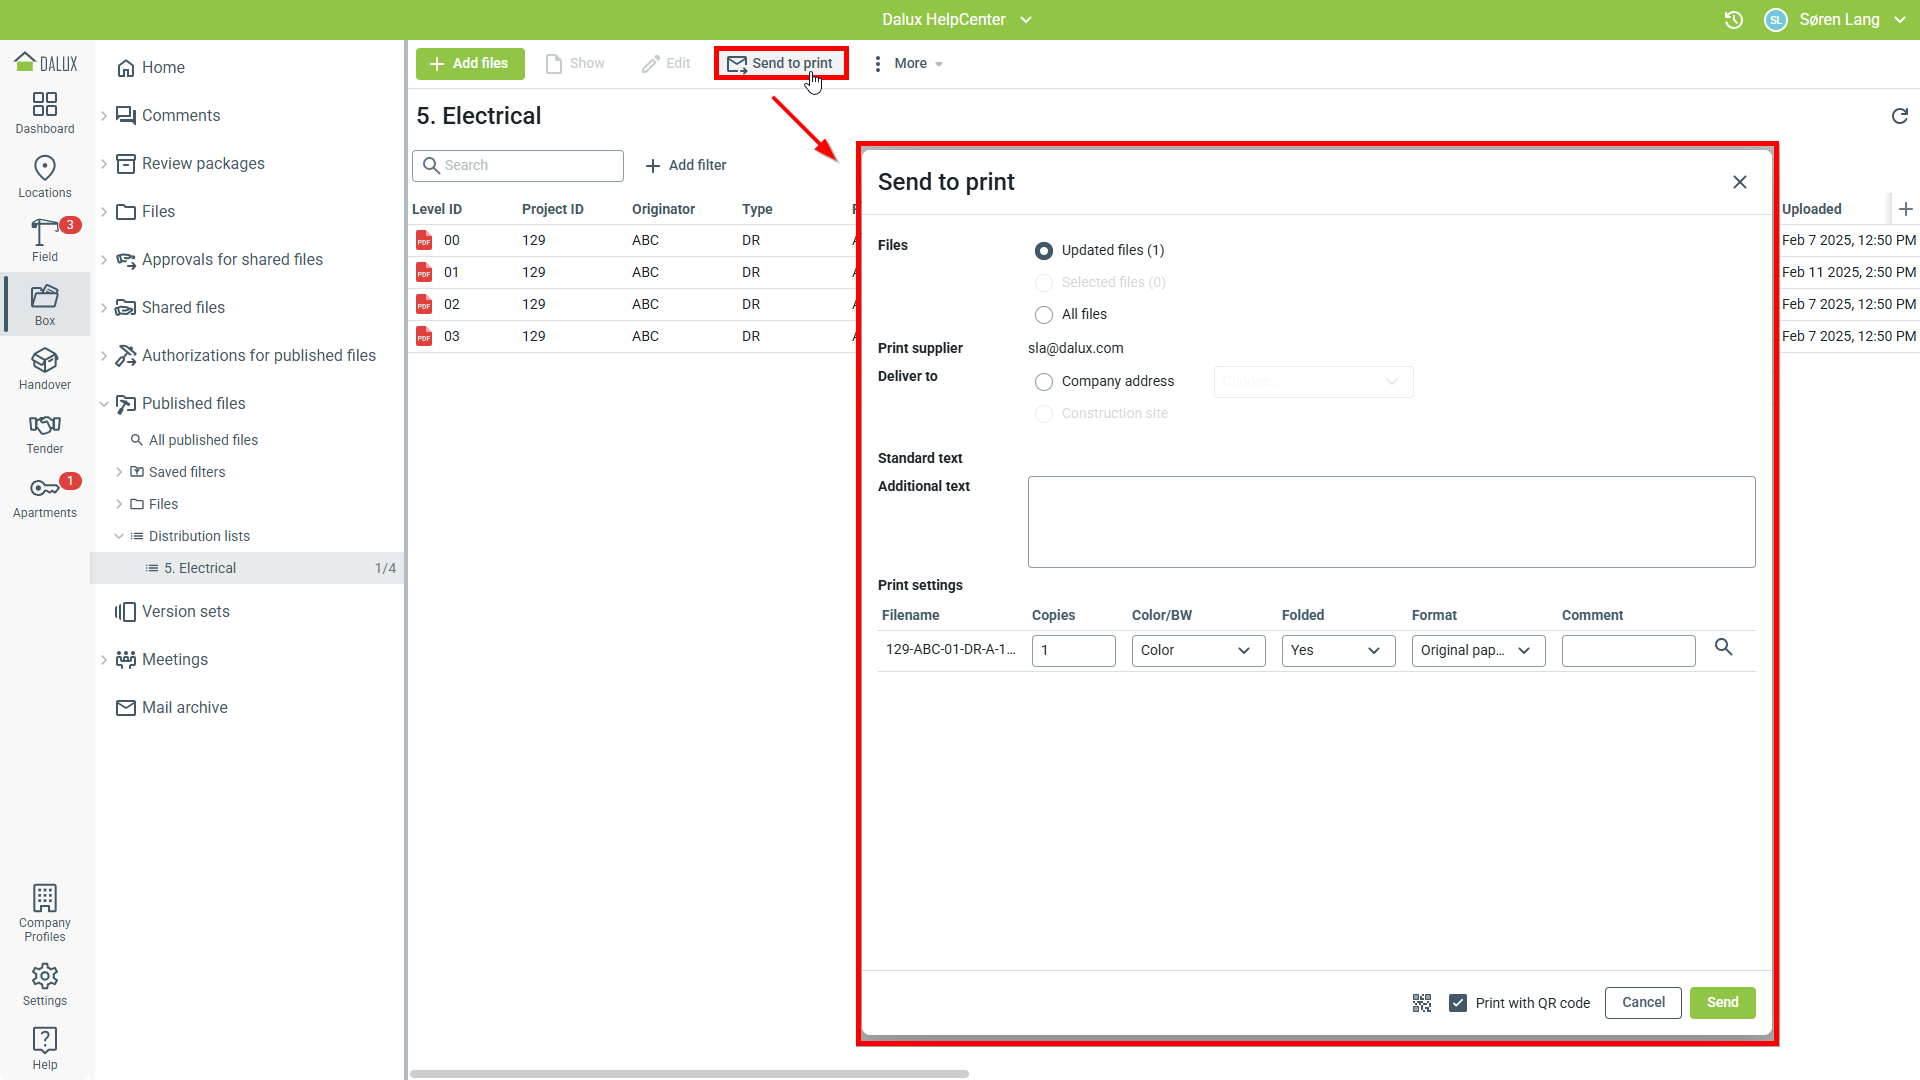Choose Company address delivery option
Screen dimensions: 1920x1080
1044,382
